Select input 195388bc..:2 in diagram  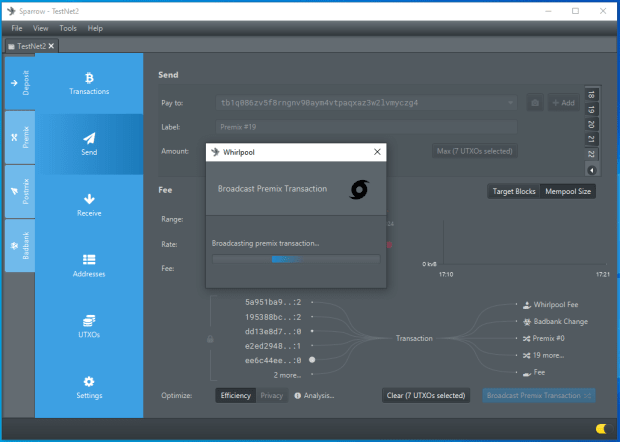click(273, 317)
